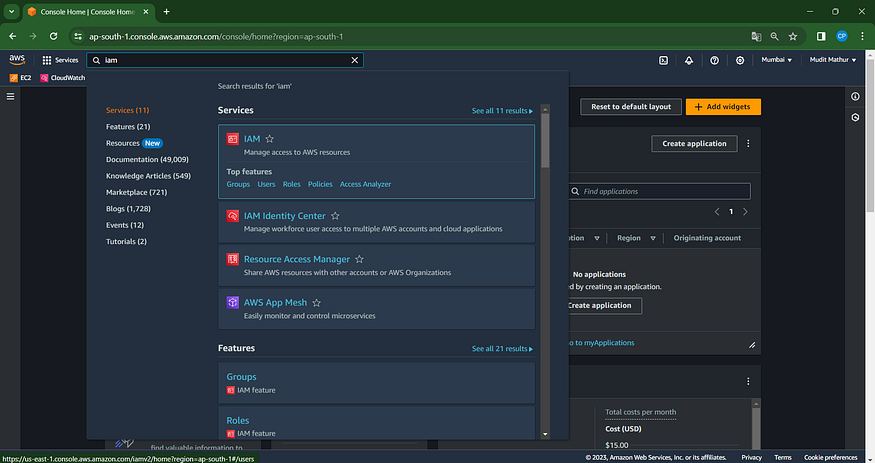The image size is (875, 463).
Task: Open the Services grid menu
Action: point(60,60)
